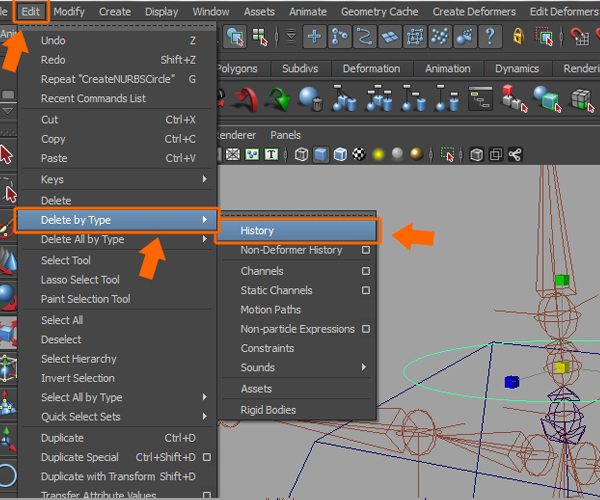Open the Panels menu in viewport
600x500 pixels.
[285, 135]
